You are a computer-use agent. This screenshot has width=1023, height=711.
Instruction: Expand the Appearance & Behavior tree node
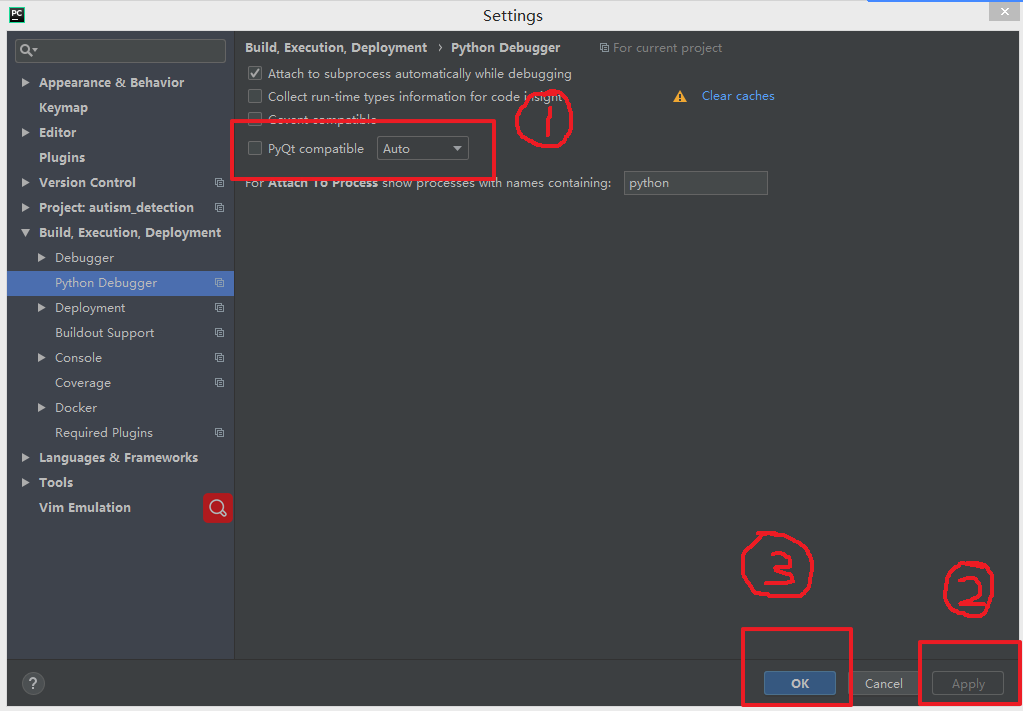[25, 82]
